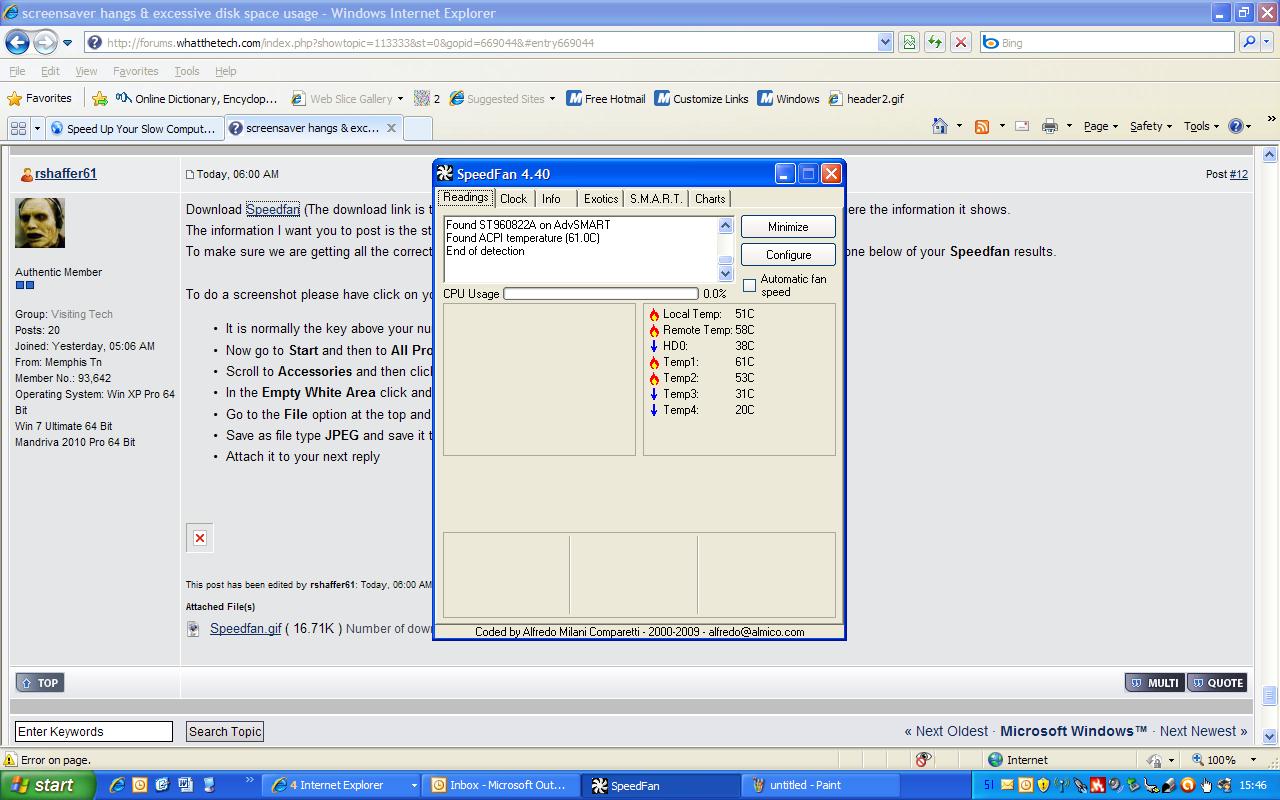Open the Info tab in SpeedFan

[551, 199]
